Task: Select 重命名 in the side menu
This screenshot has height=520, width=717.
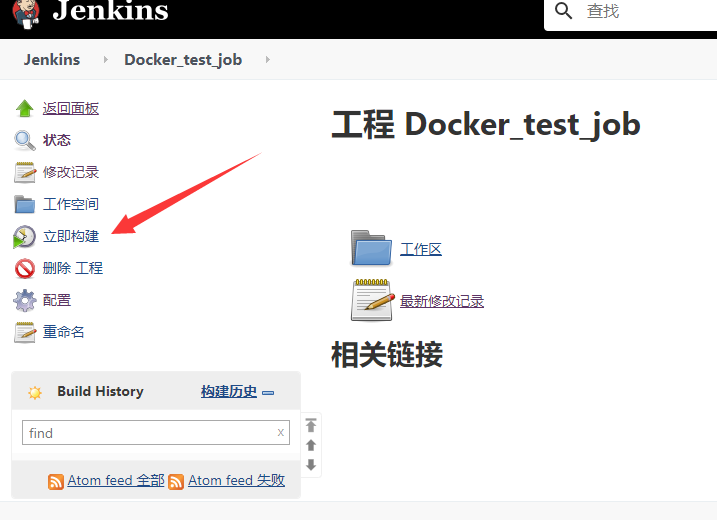Action: click(x=64, y=332)
